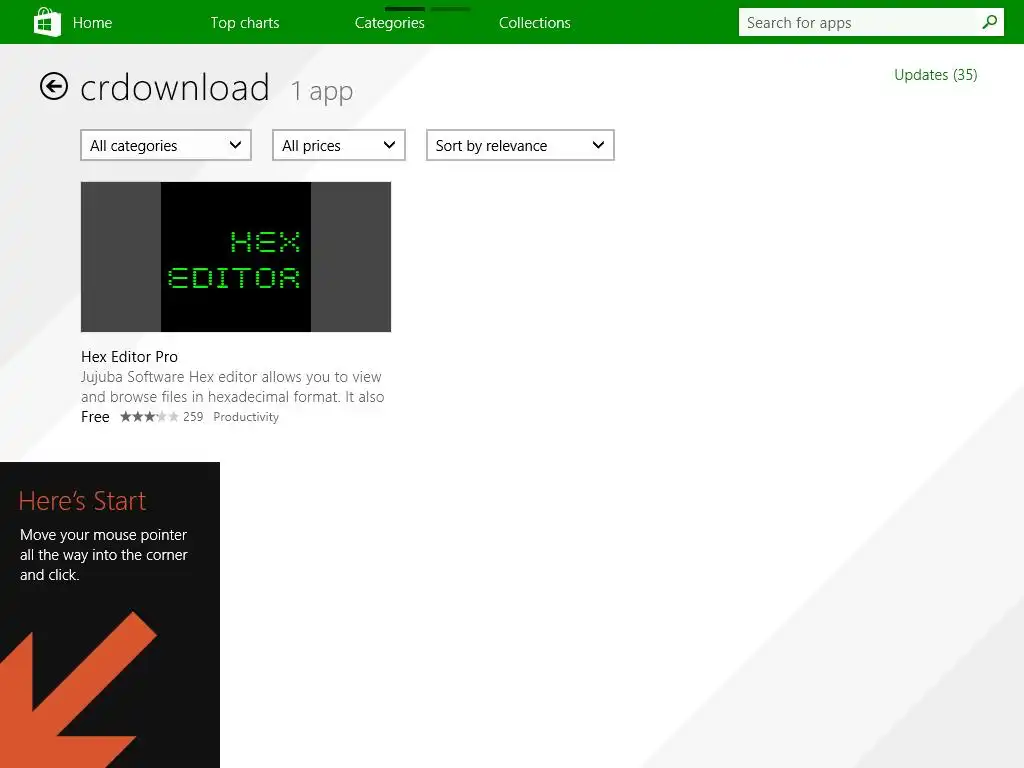
Task: Click the Jujuba Software description text
Action: tap(232, 387)
